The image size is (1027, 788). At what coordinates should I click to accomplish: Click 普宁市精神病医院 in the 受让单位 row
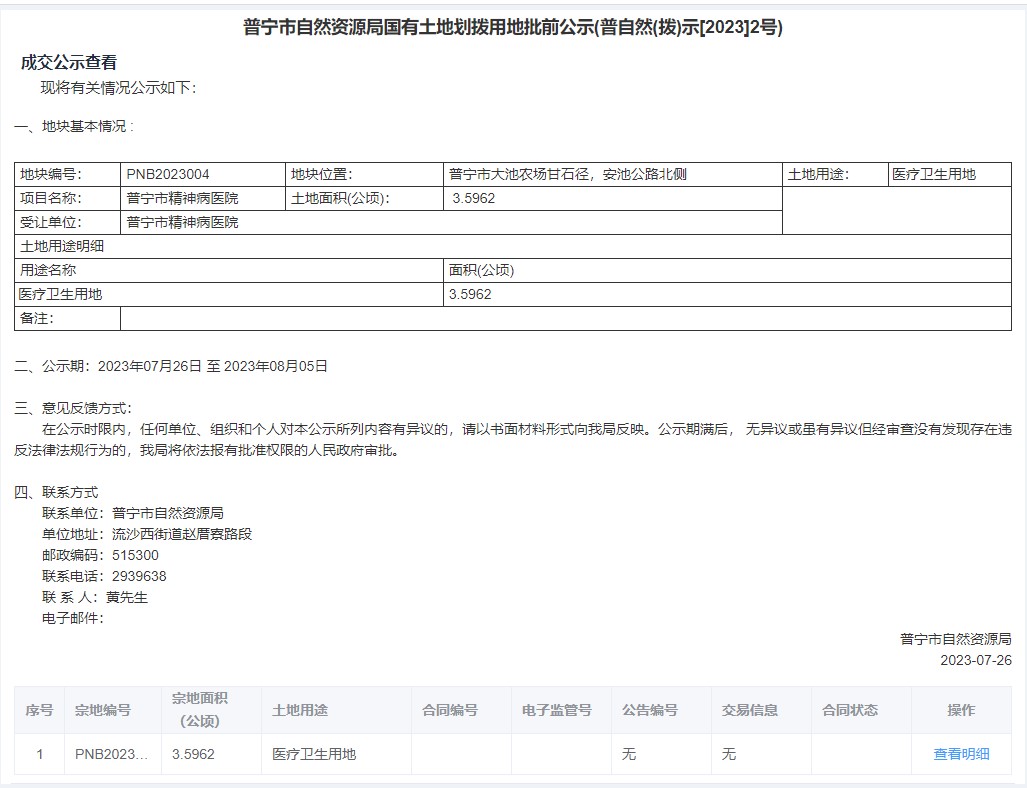(182, 222)
